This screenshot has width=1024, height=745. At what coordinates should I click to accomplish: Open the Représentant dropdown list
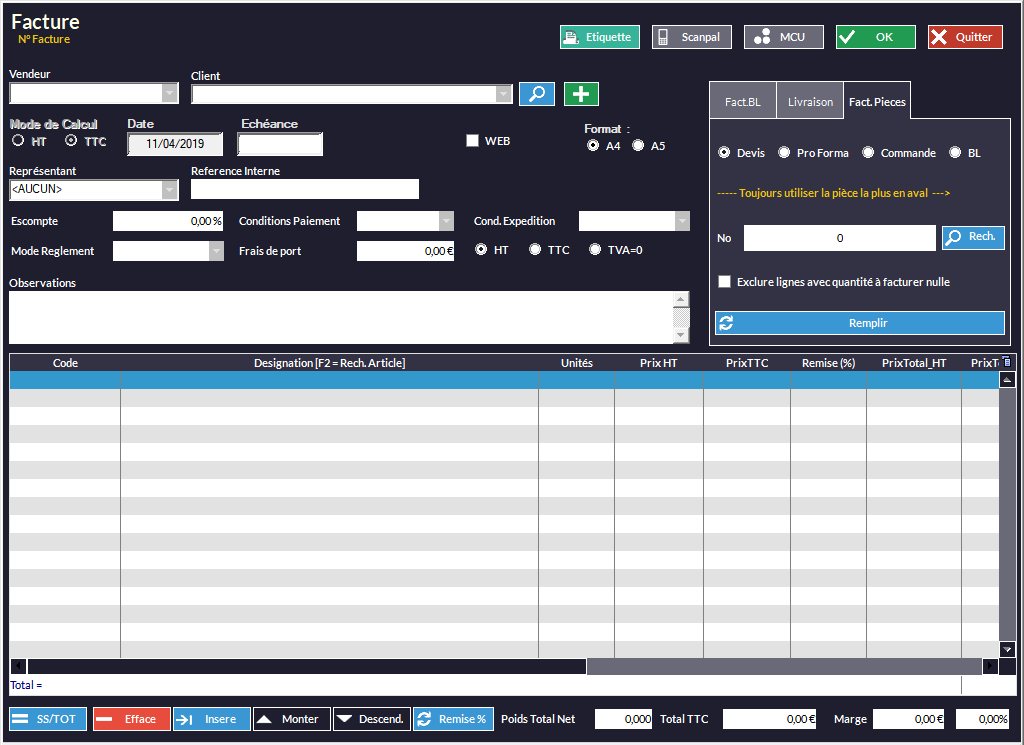(170, 190)
